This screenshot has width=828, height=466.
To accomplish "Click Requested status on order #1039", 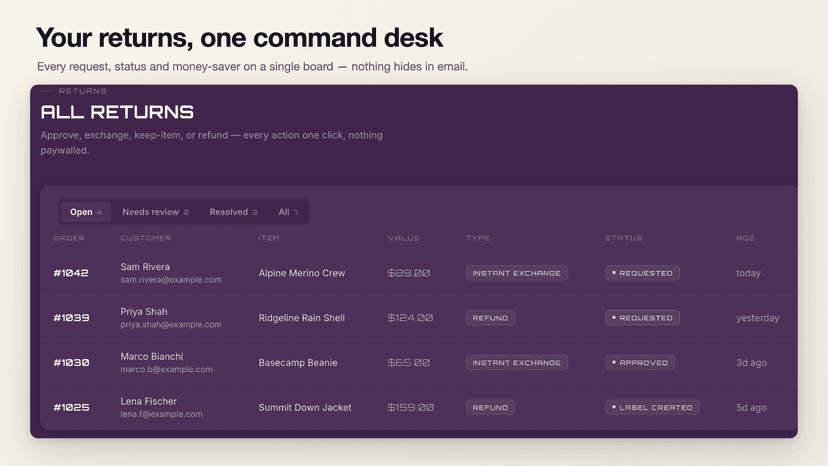I will point(642,318).
